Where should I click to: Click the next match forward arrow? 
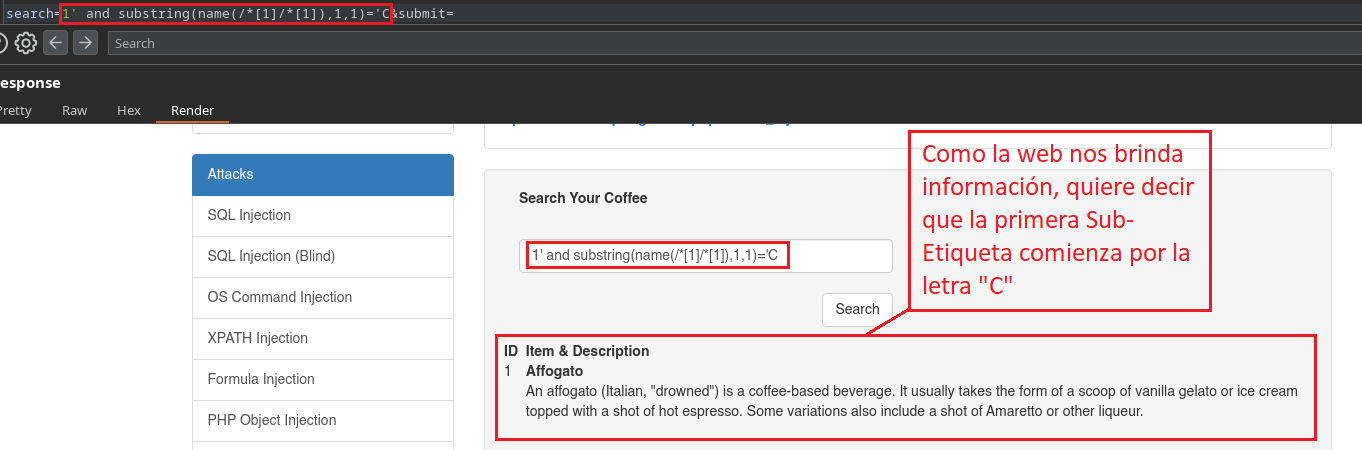85,43
